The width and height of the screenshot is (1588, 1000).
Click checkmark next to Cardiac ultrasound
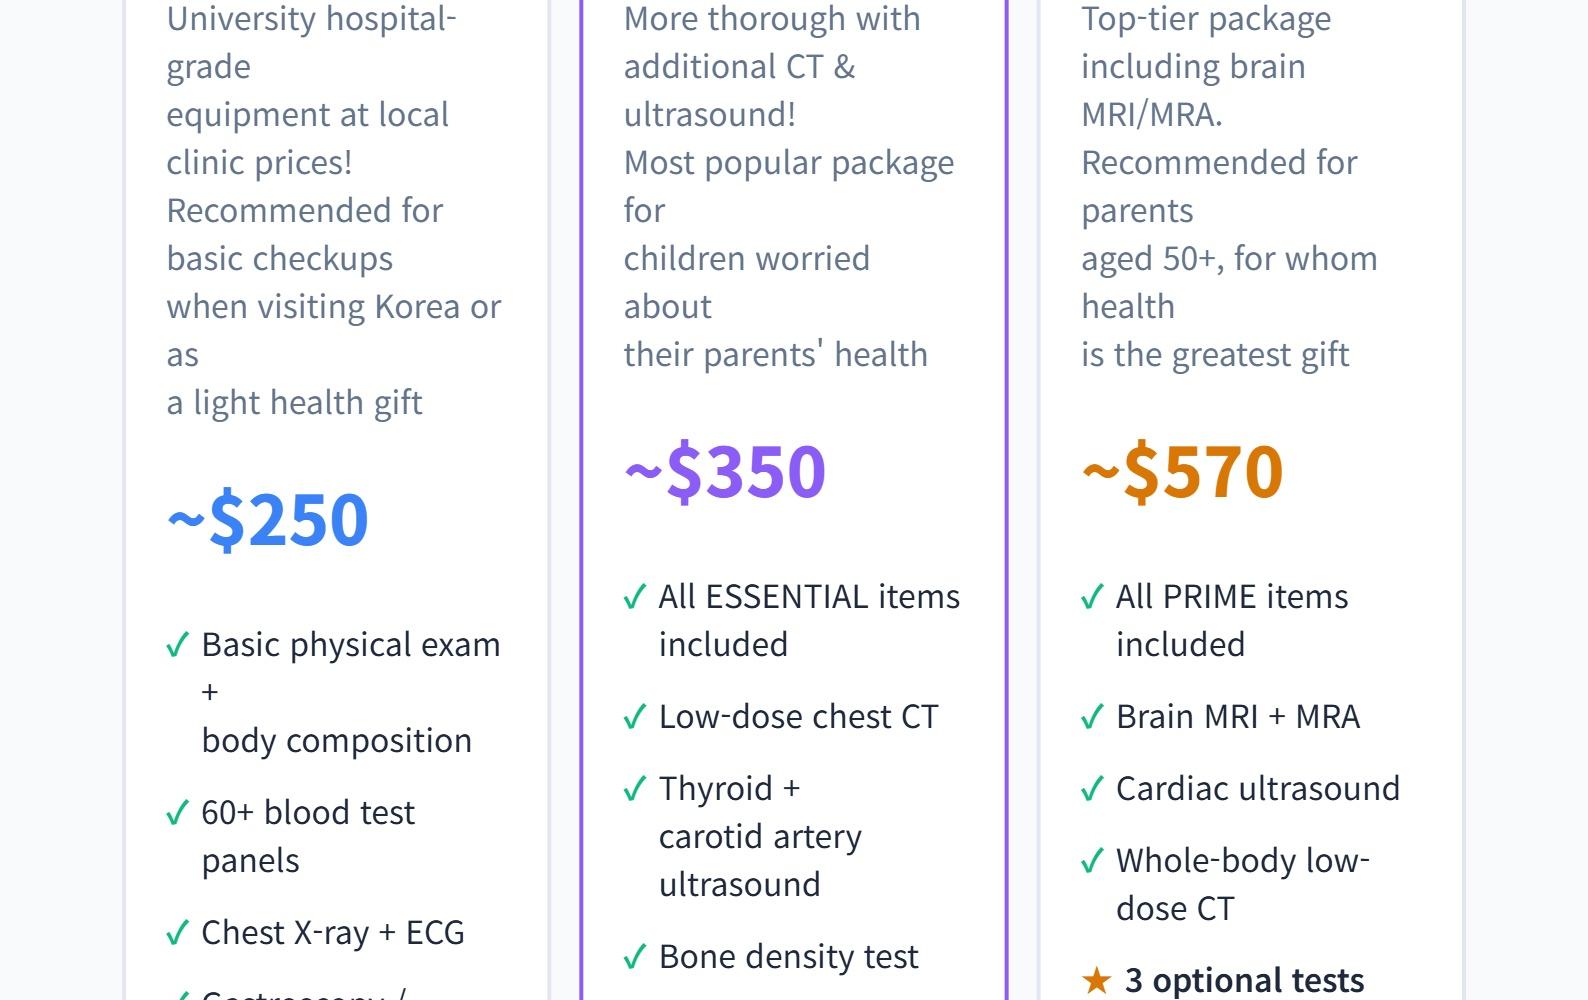pyautogui.click(x=1092, y=789)
